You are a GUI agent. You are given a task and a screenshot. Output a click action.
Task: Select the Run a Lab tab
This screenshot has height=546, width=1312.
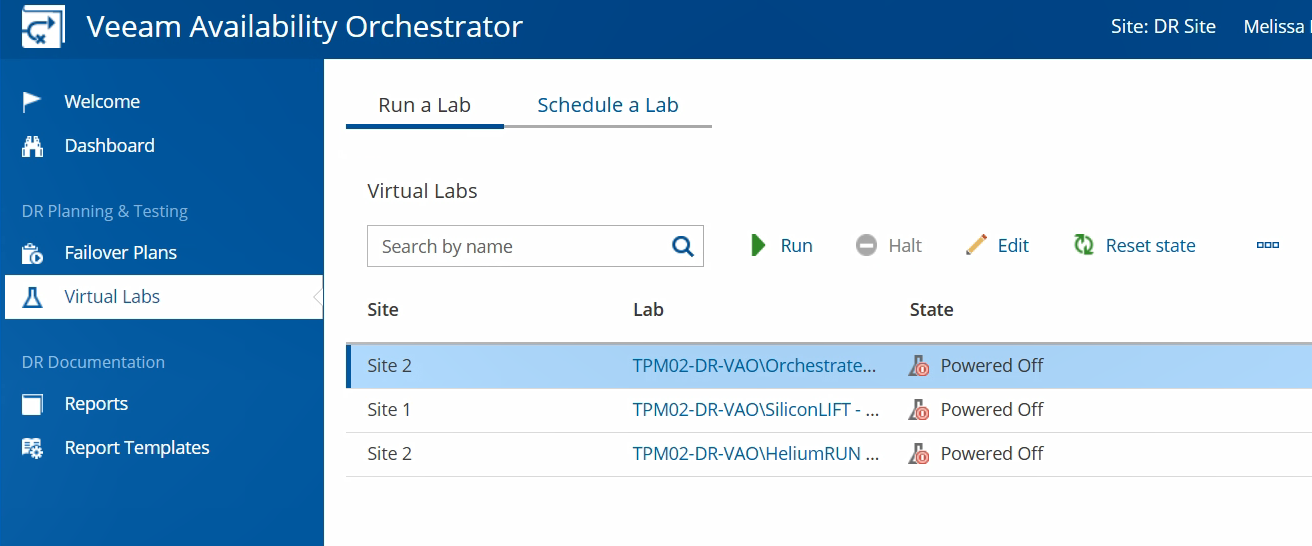point(424,105)
